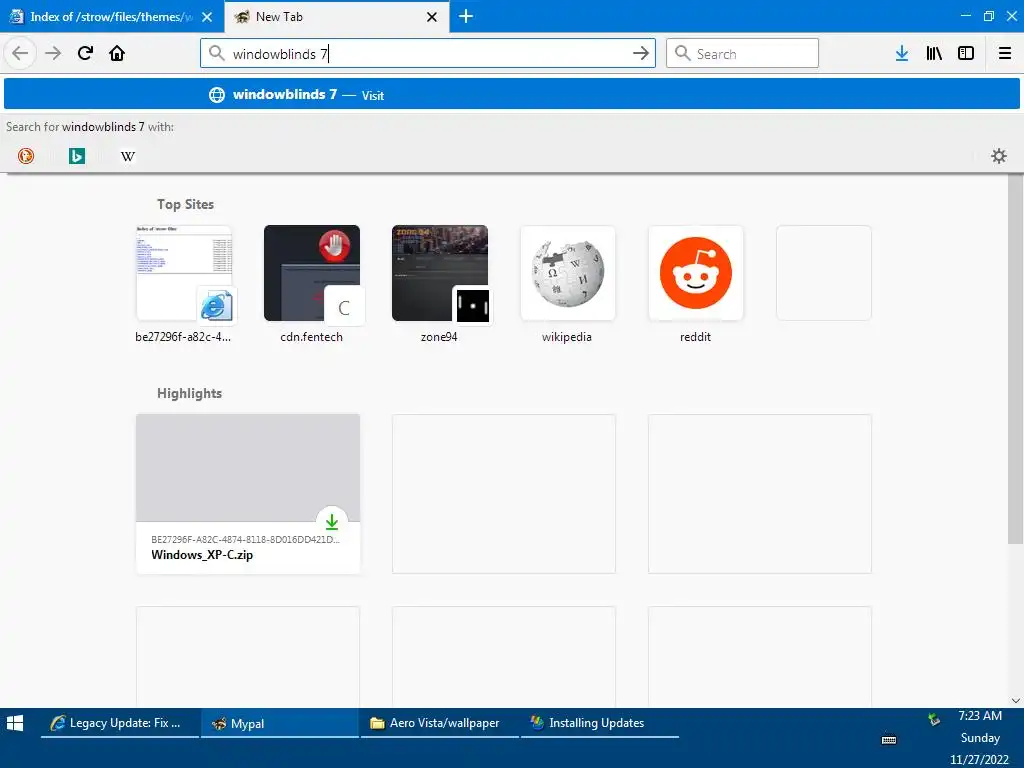Select the Mypal taskbar button
The image size is (1024, 768).
tap(280, 723)
